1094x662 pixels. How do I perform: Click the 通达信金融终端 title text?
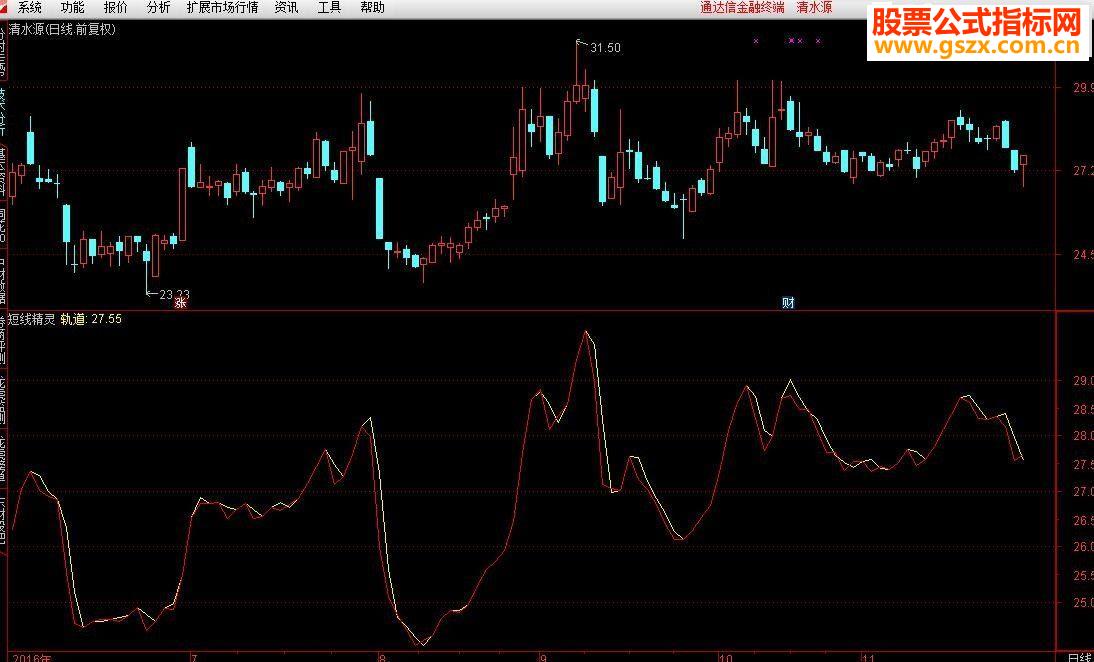click(742, 8)
